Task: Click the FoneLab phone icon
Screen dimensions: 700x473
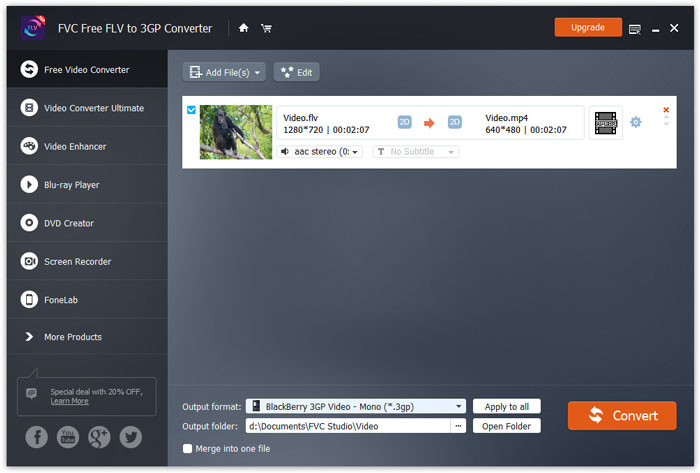Action: tap(29, 299)
